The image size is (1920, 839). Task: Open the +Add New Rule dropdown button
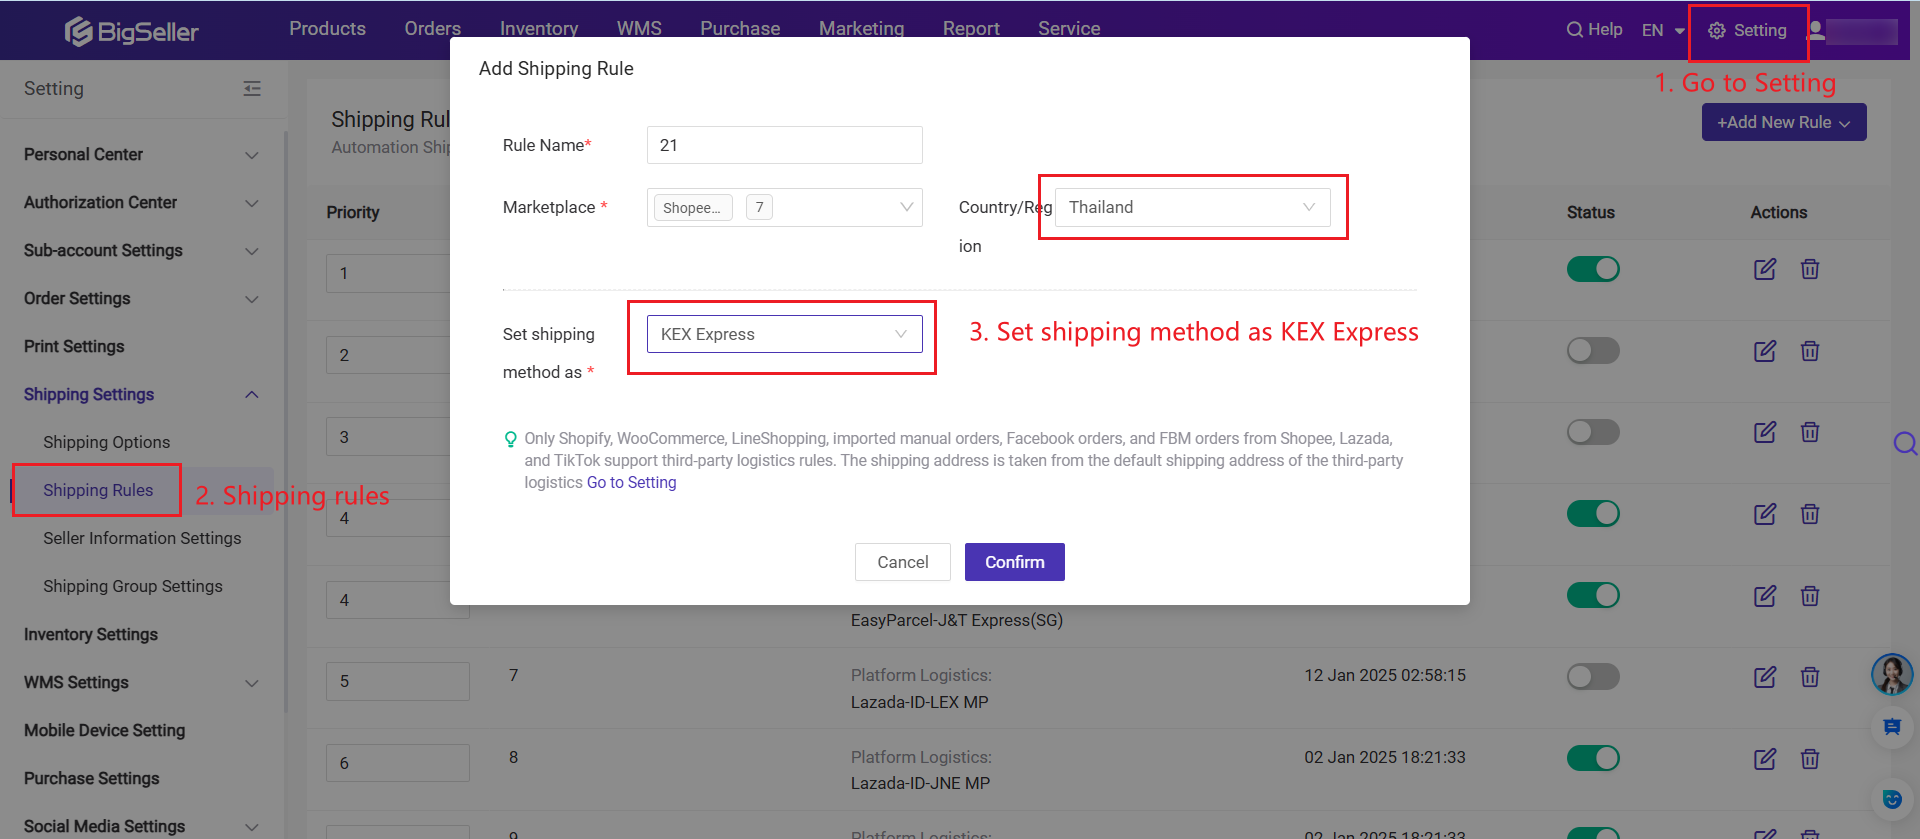[x=1784, y=122]
